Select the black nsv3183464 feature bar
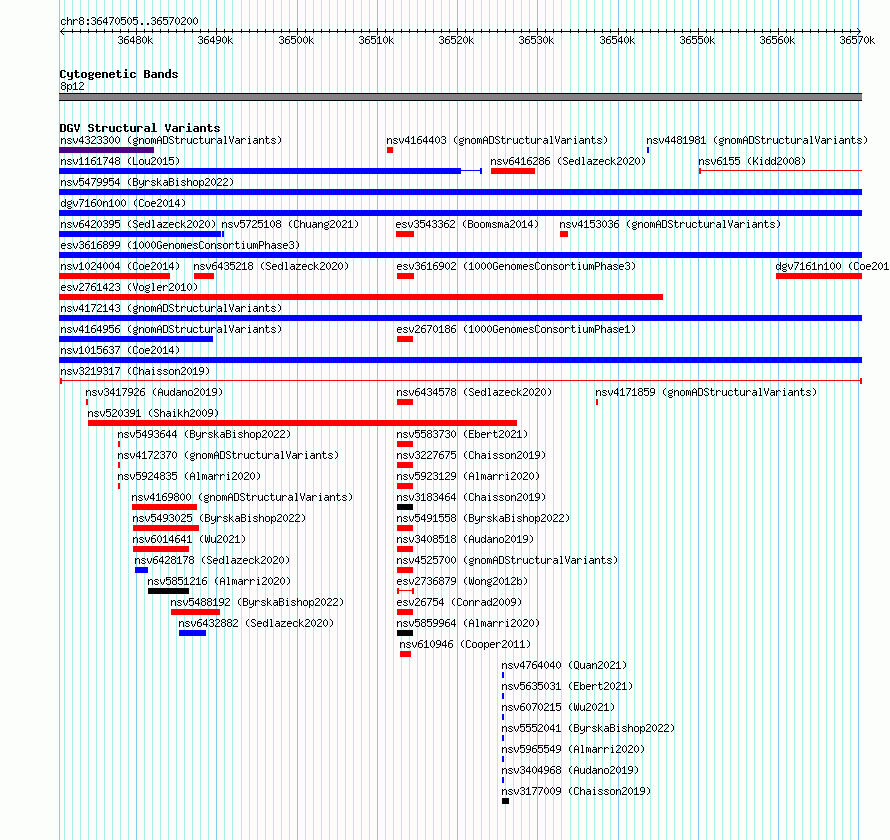 (x=405, y=507)
